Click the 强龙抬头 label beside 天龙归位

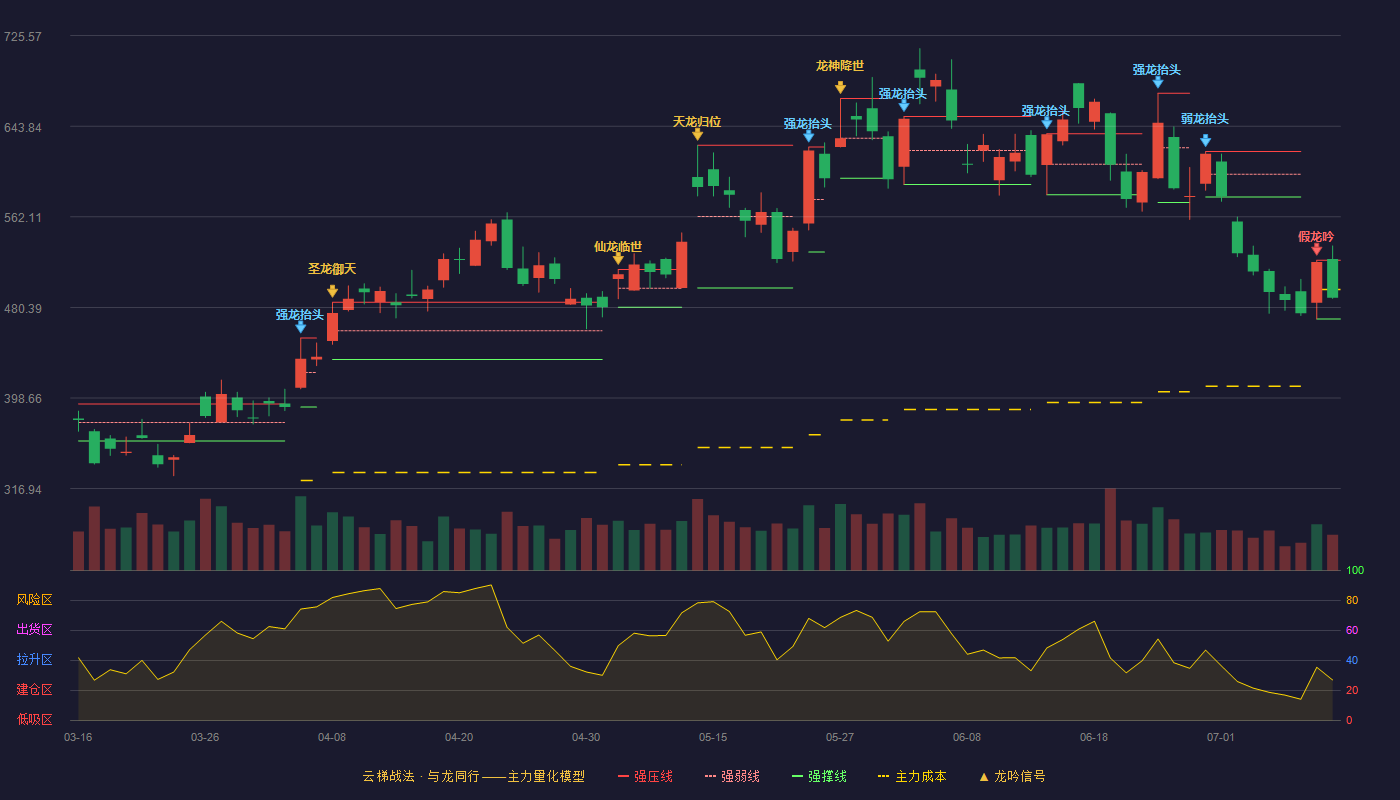808,124
